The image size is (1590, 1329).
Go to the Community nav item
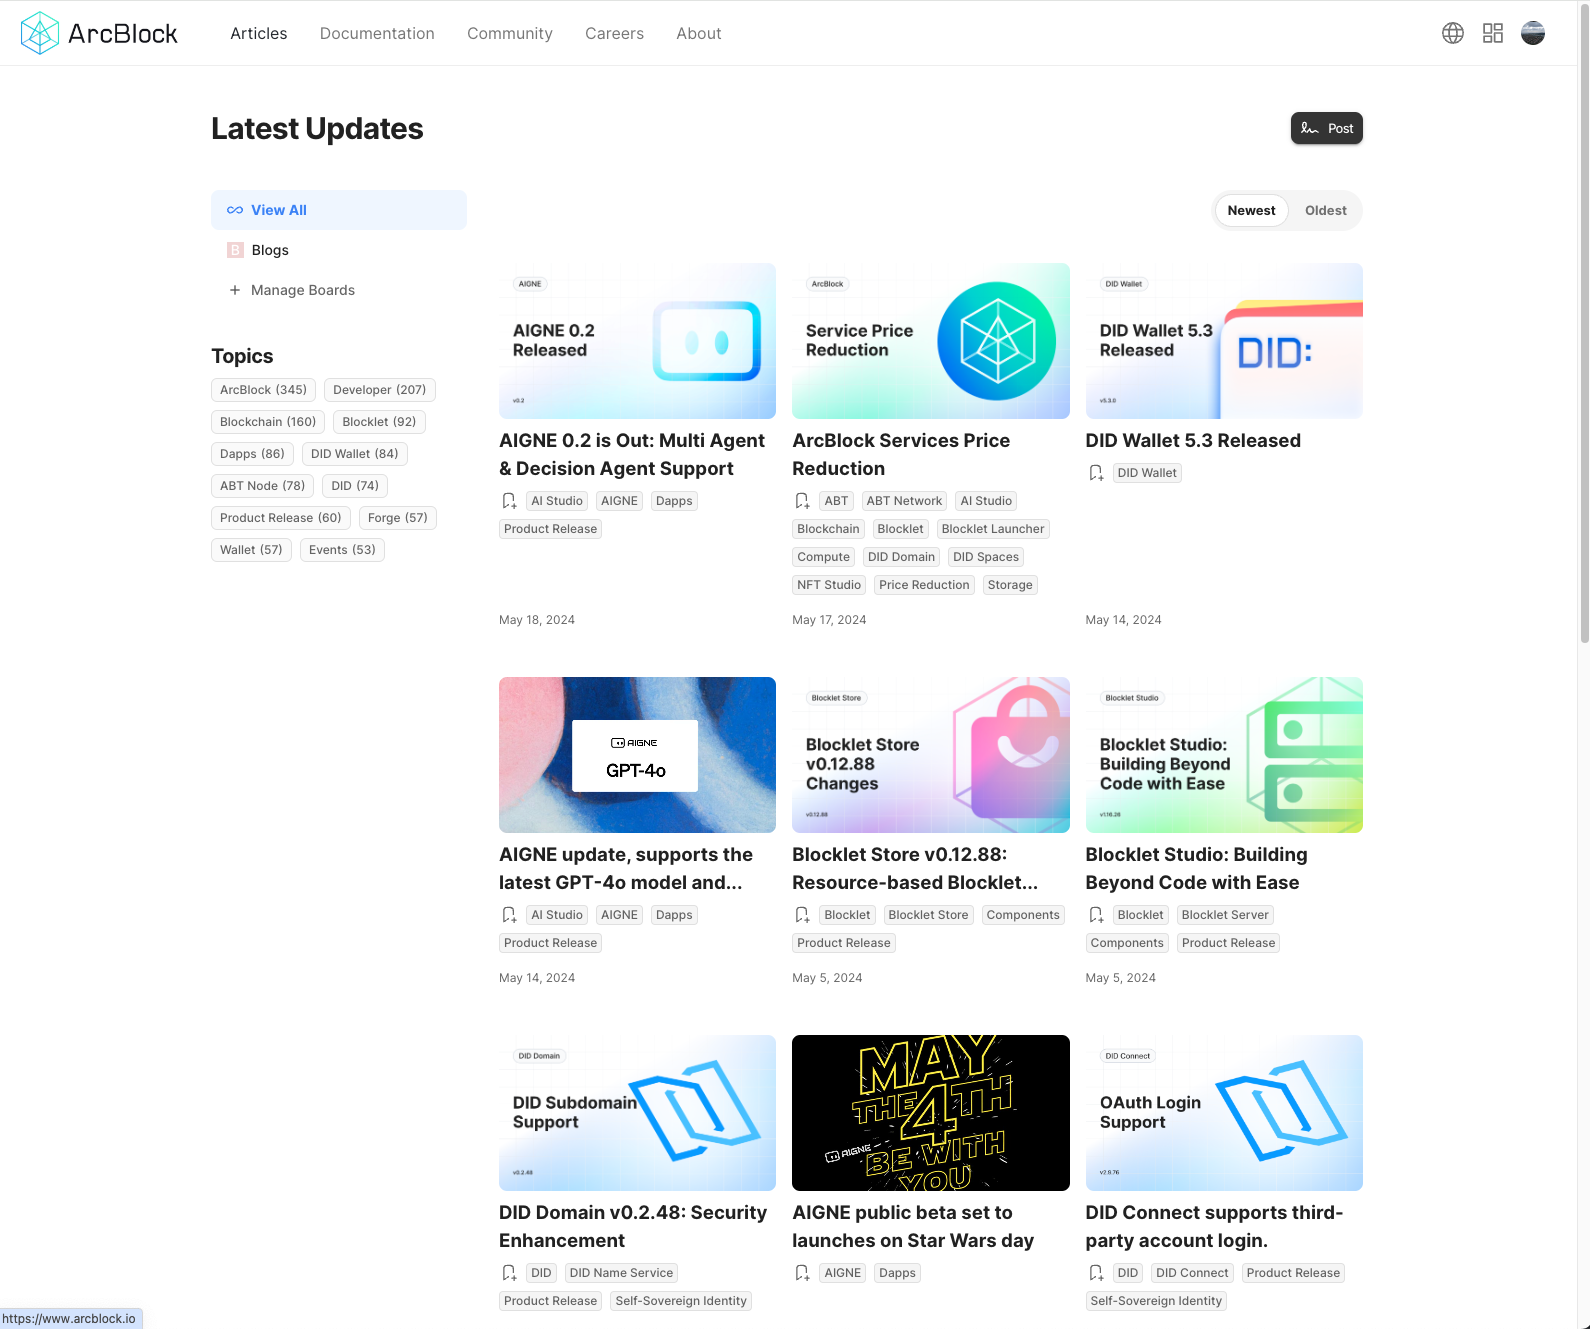tap(509, 33)
